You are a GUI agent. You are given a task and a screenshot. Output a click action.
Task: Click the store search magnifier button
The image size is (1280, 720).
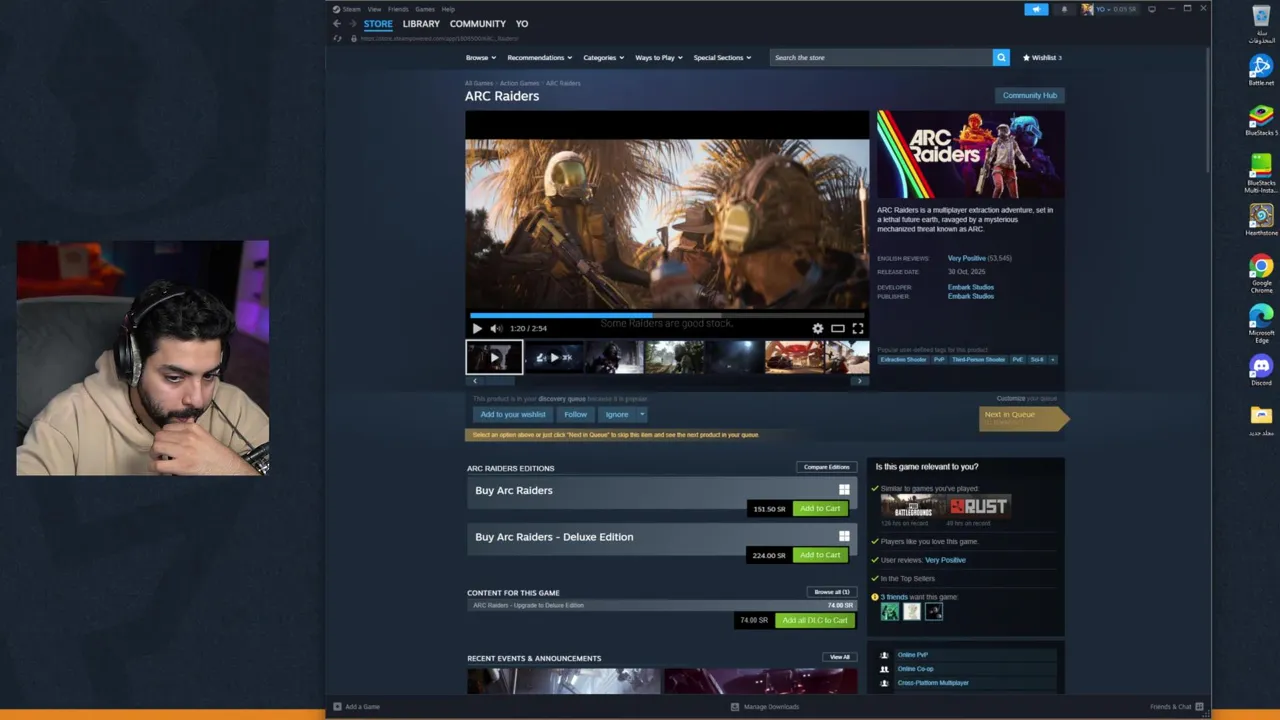point(1001,57)
